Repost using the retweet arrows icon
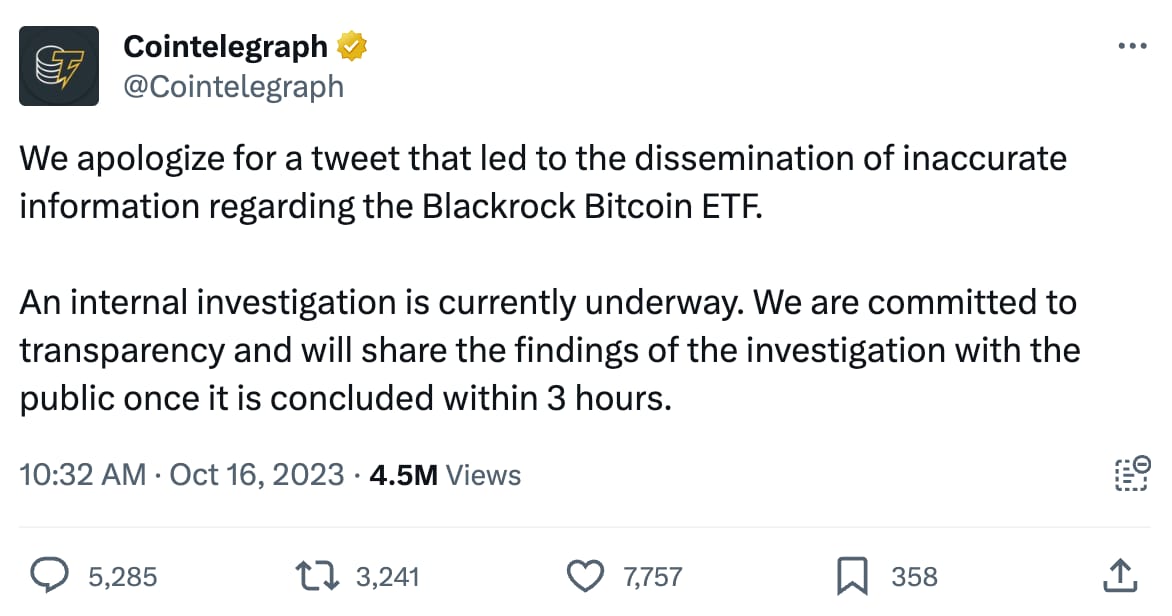The image size is (1172, 616). pos(317,576)
